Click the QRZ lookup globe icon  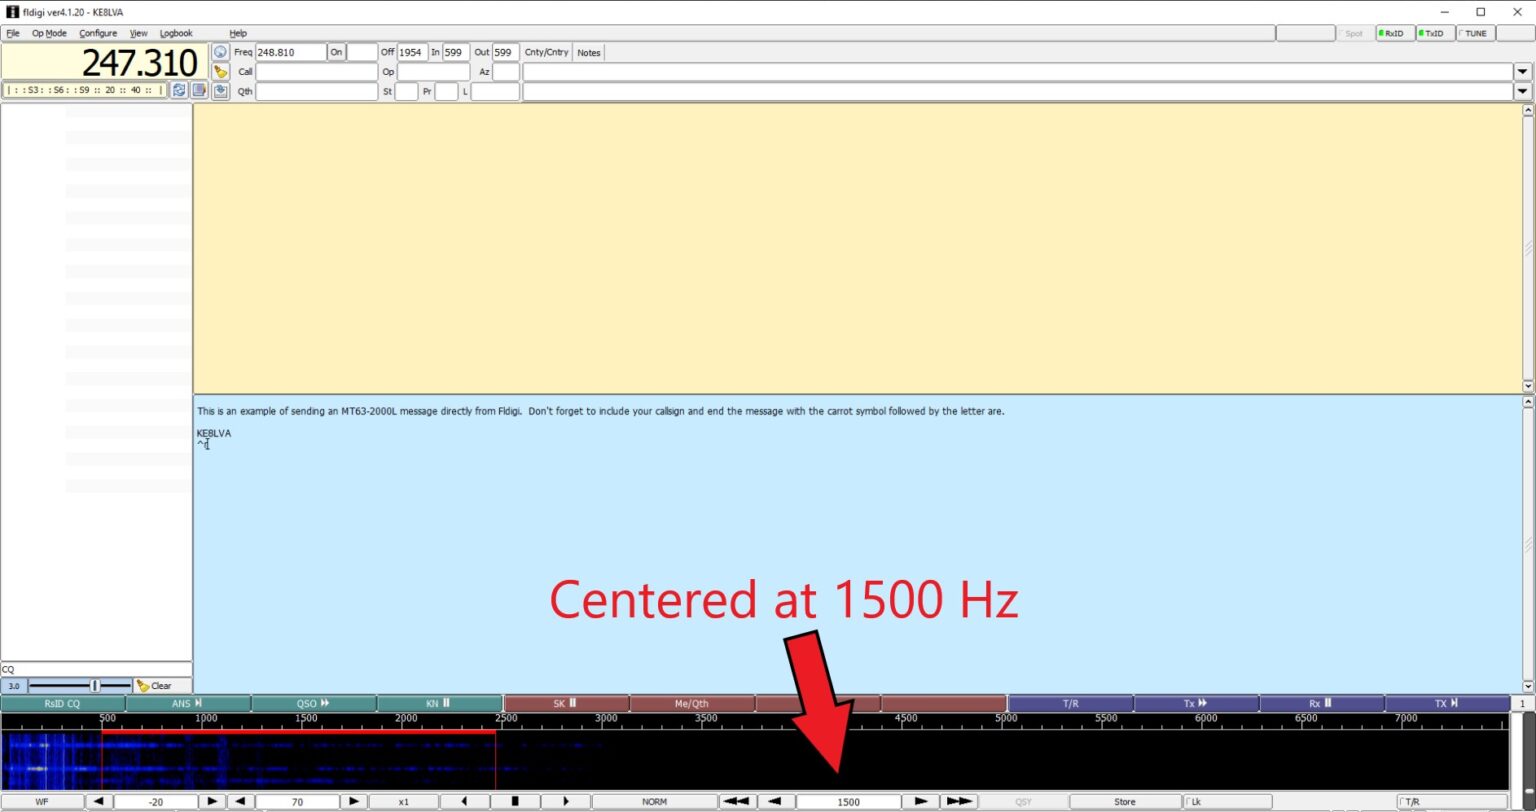[221, 52]
